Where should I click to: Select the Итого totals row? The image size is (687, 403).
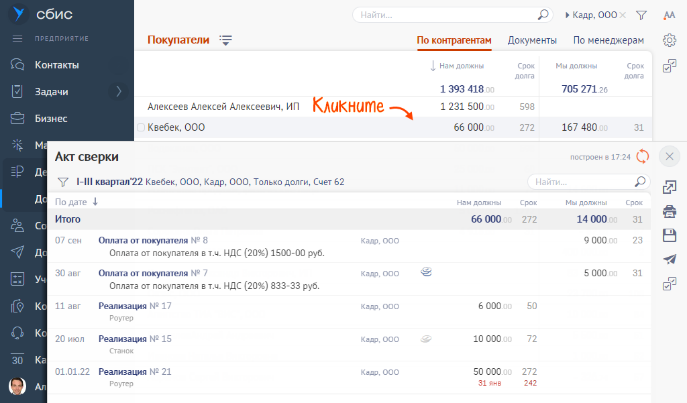pos(349,219)
